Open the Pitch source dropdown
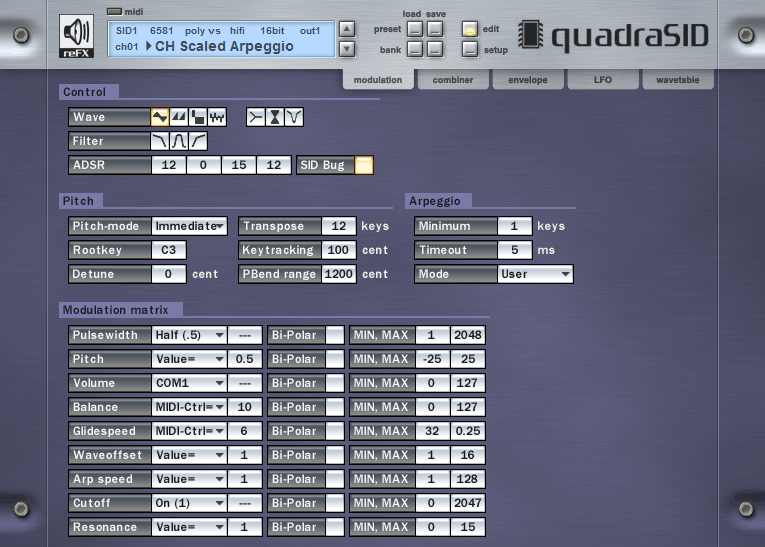This screenshot has height=547, width=765. click(189, 359)
